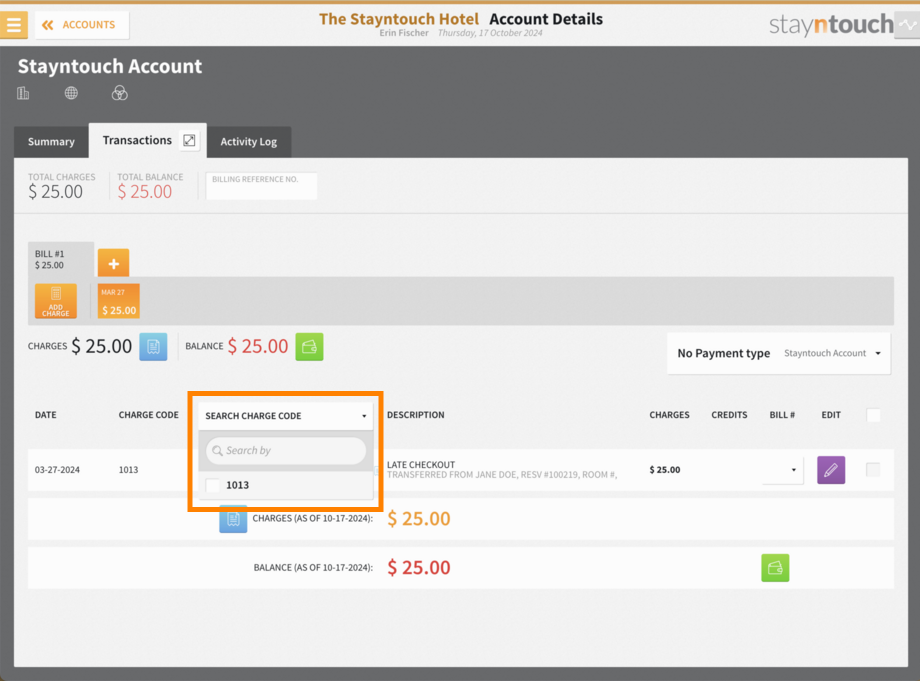
Task: Click the overlapping circles icon
Action: pyautogui.click(x=120, y=93)
